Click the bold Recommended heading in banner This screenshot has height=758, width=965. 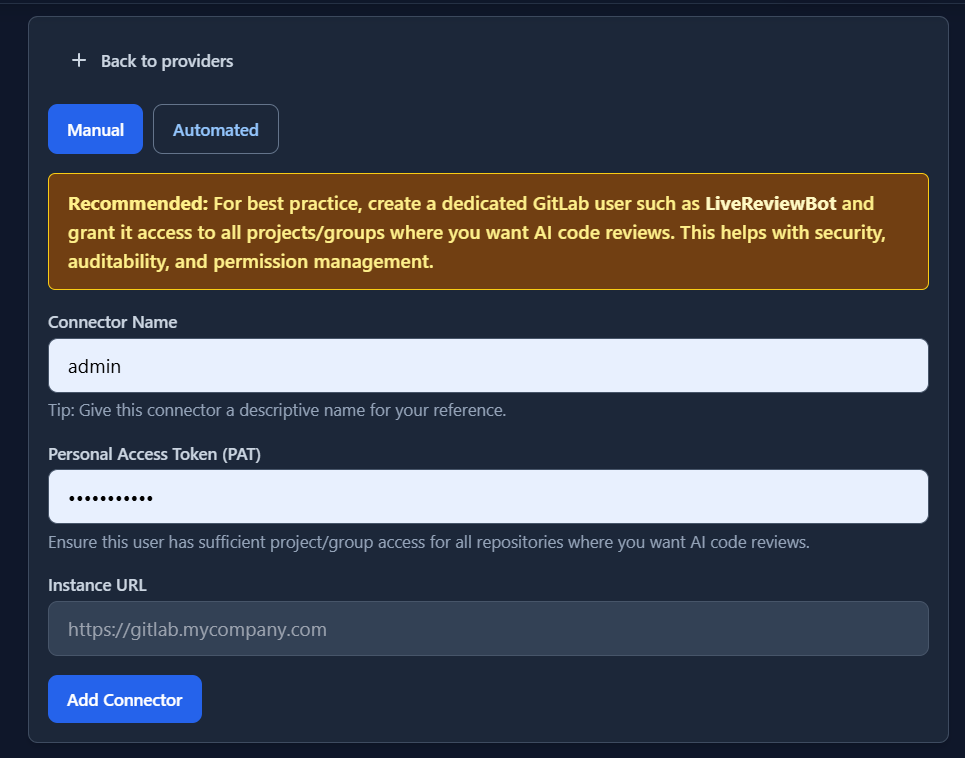click(137, 204)
